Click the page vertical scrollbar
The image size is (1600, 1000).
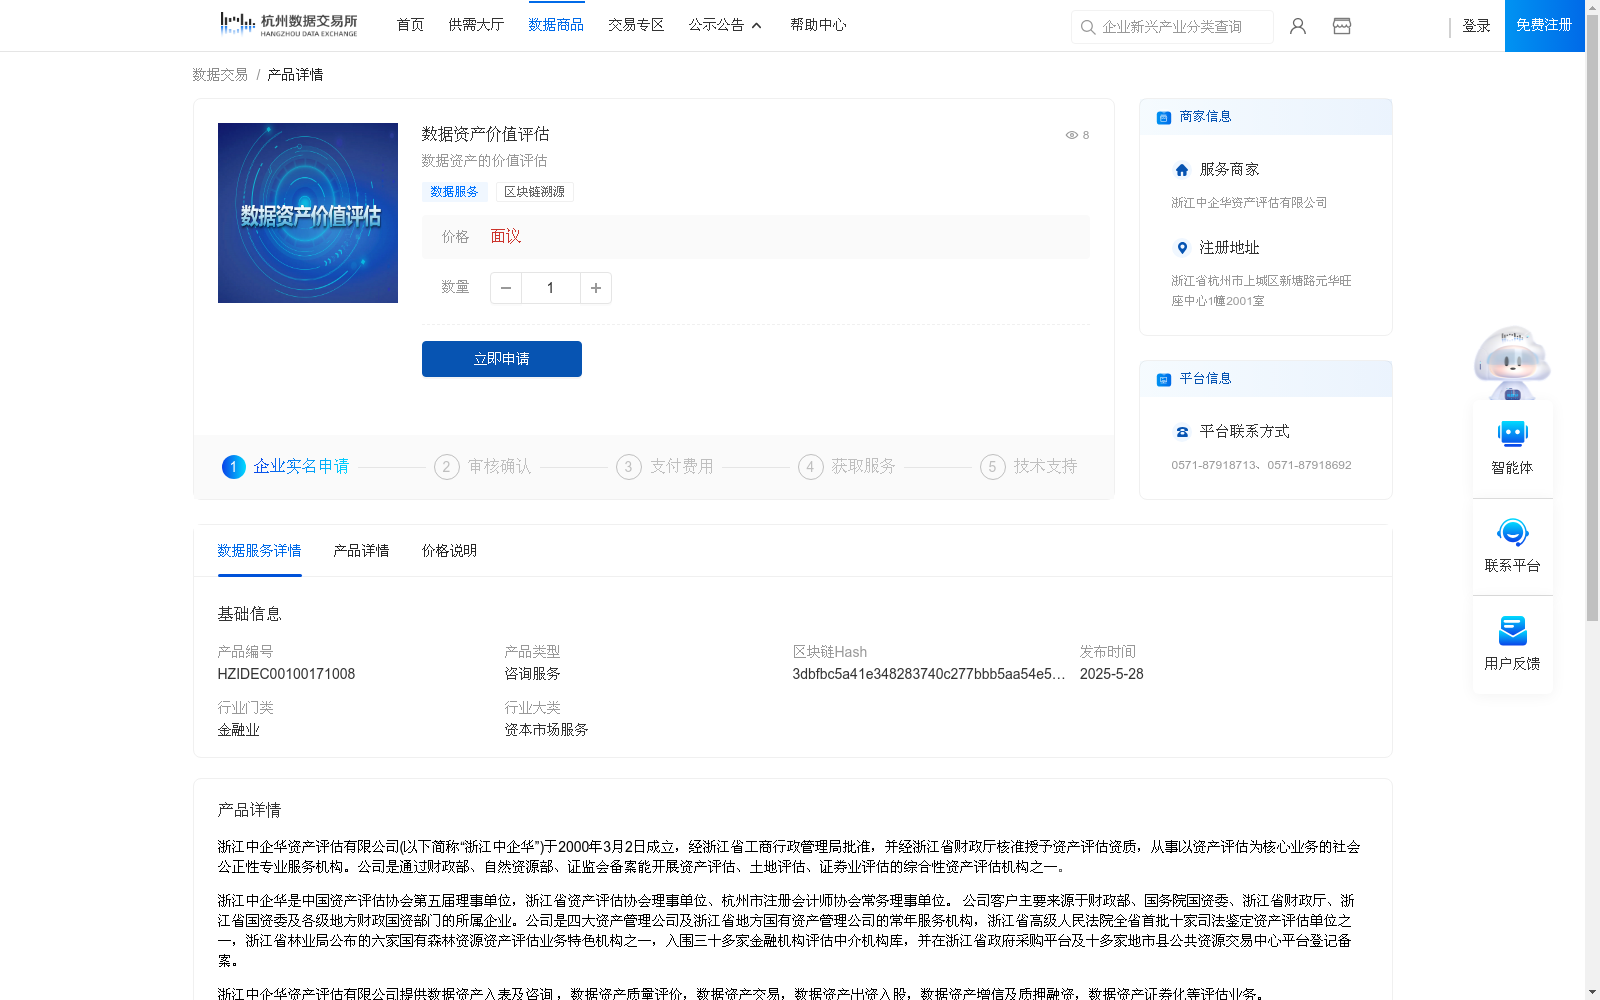click(x=1592, y=320)
